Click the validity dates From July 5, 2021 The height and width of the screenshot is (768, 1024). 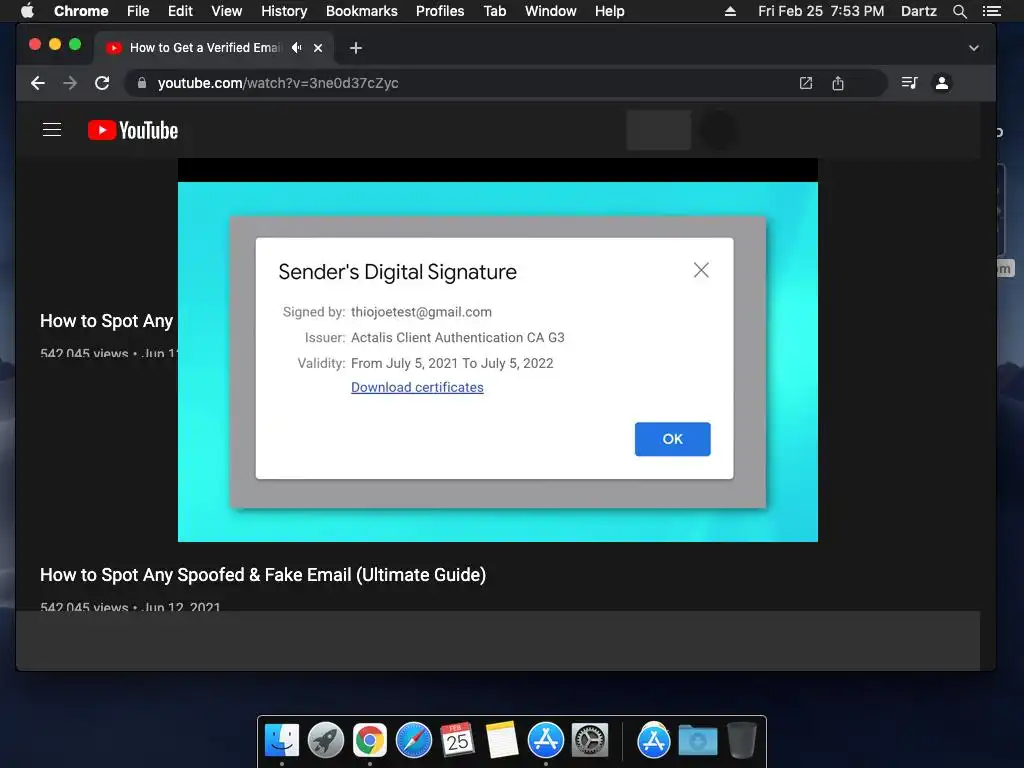coord(452,363)
